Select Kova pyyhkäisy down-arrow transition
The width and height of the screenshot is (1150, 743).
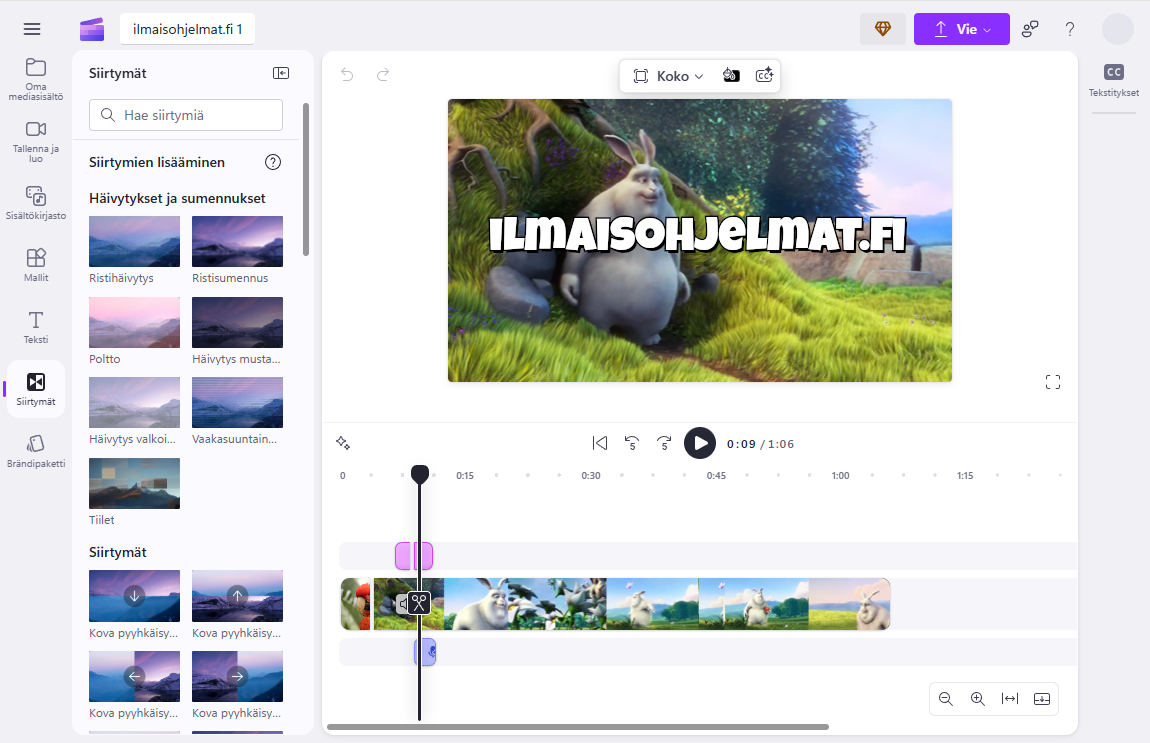click(x=134, y=596)
